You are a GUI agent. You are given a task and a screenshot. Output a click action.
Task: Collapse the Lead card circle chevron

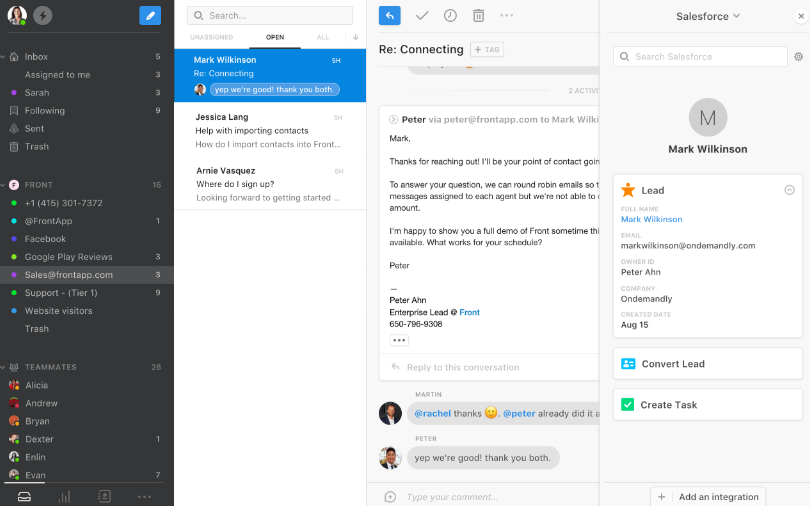(x=789, y=190)
